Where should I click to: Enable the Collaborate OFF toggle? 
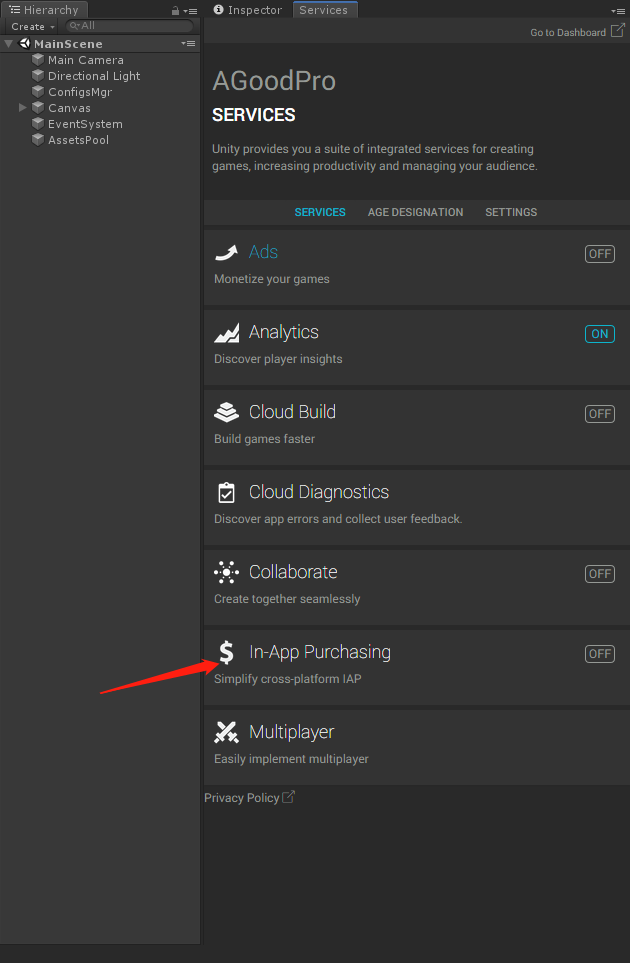point(599,573)
